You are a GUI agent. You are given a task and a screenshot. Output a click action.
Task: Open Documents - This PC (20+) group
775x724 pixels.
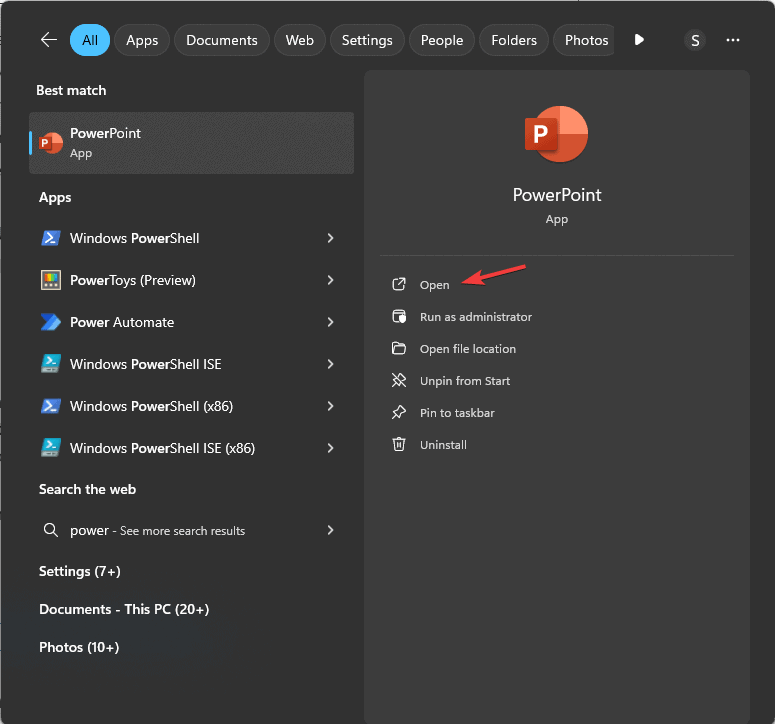[124, 609]
